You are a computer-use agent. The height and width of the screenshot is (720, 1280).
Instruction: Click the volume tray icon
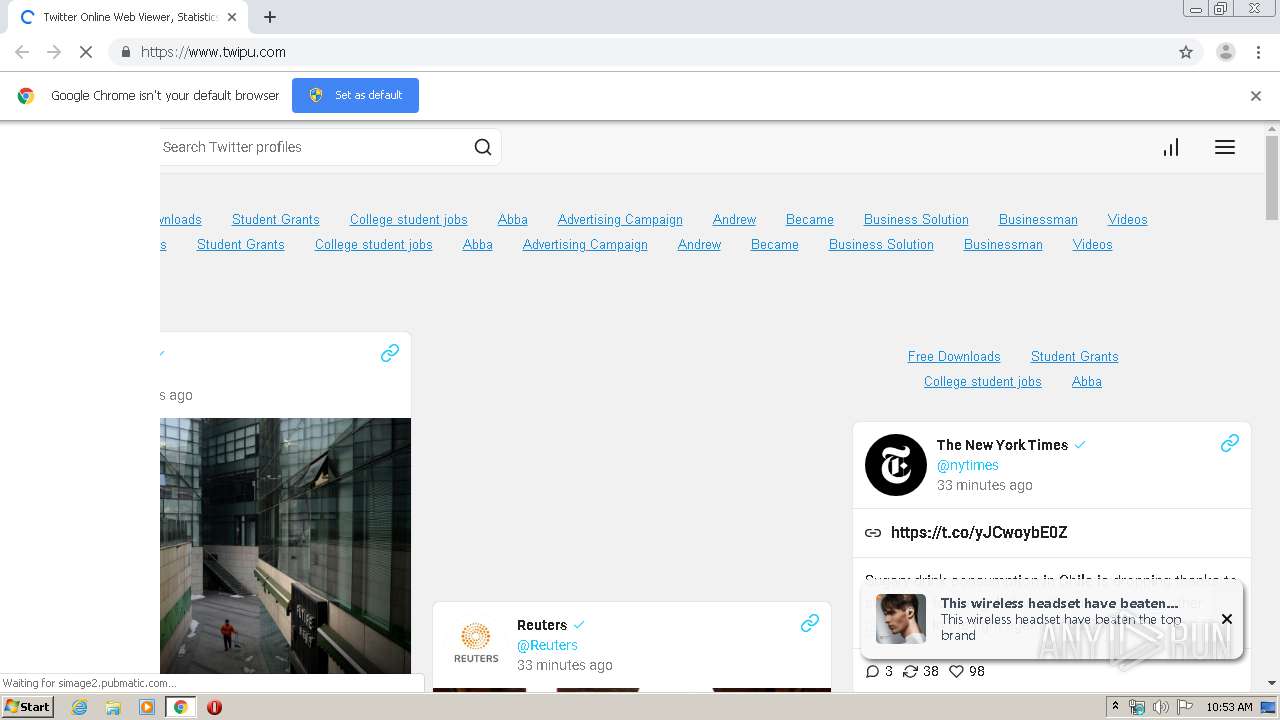click(x=1160, y=707)
